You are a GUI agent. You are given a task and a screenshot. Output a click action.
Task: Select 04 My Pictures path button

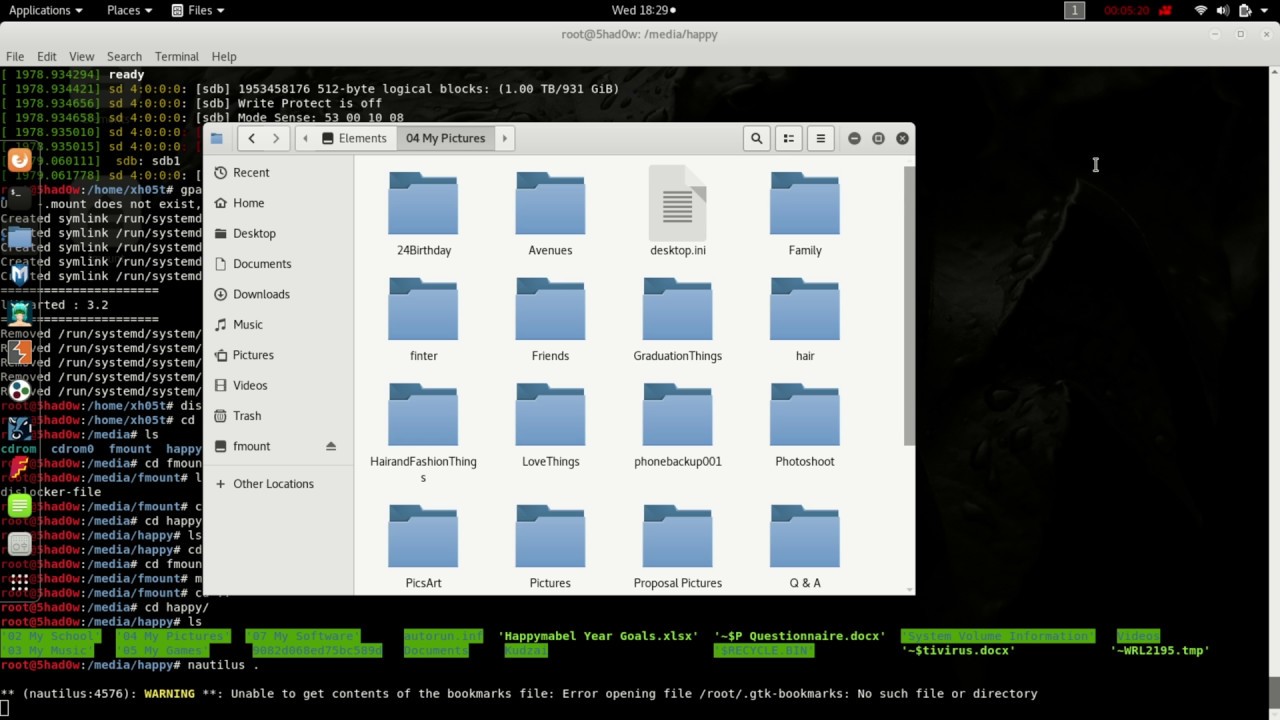tap(445, 138)
